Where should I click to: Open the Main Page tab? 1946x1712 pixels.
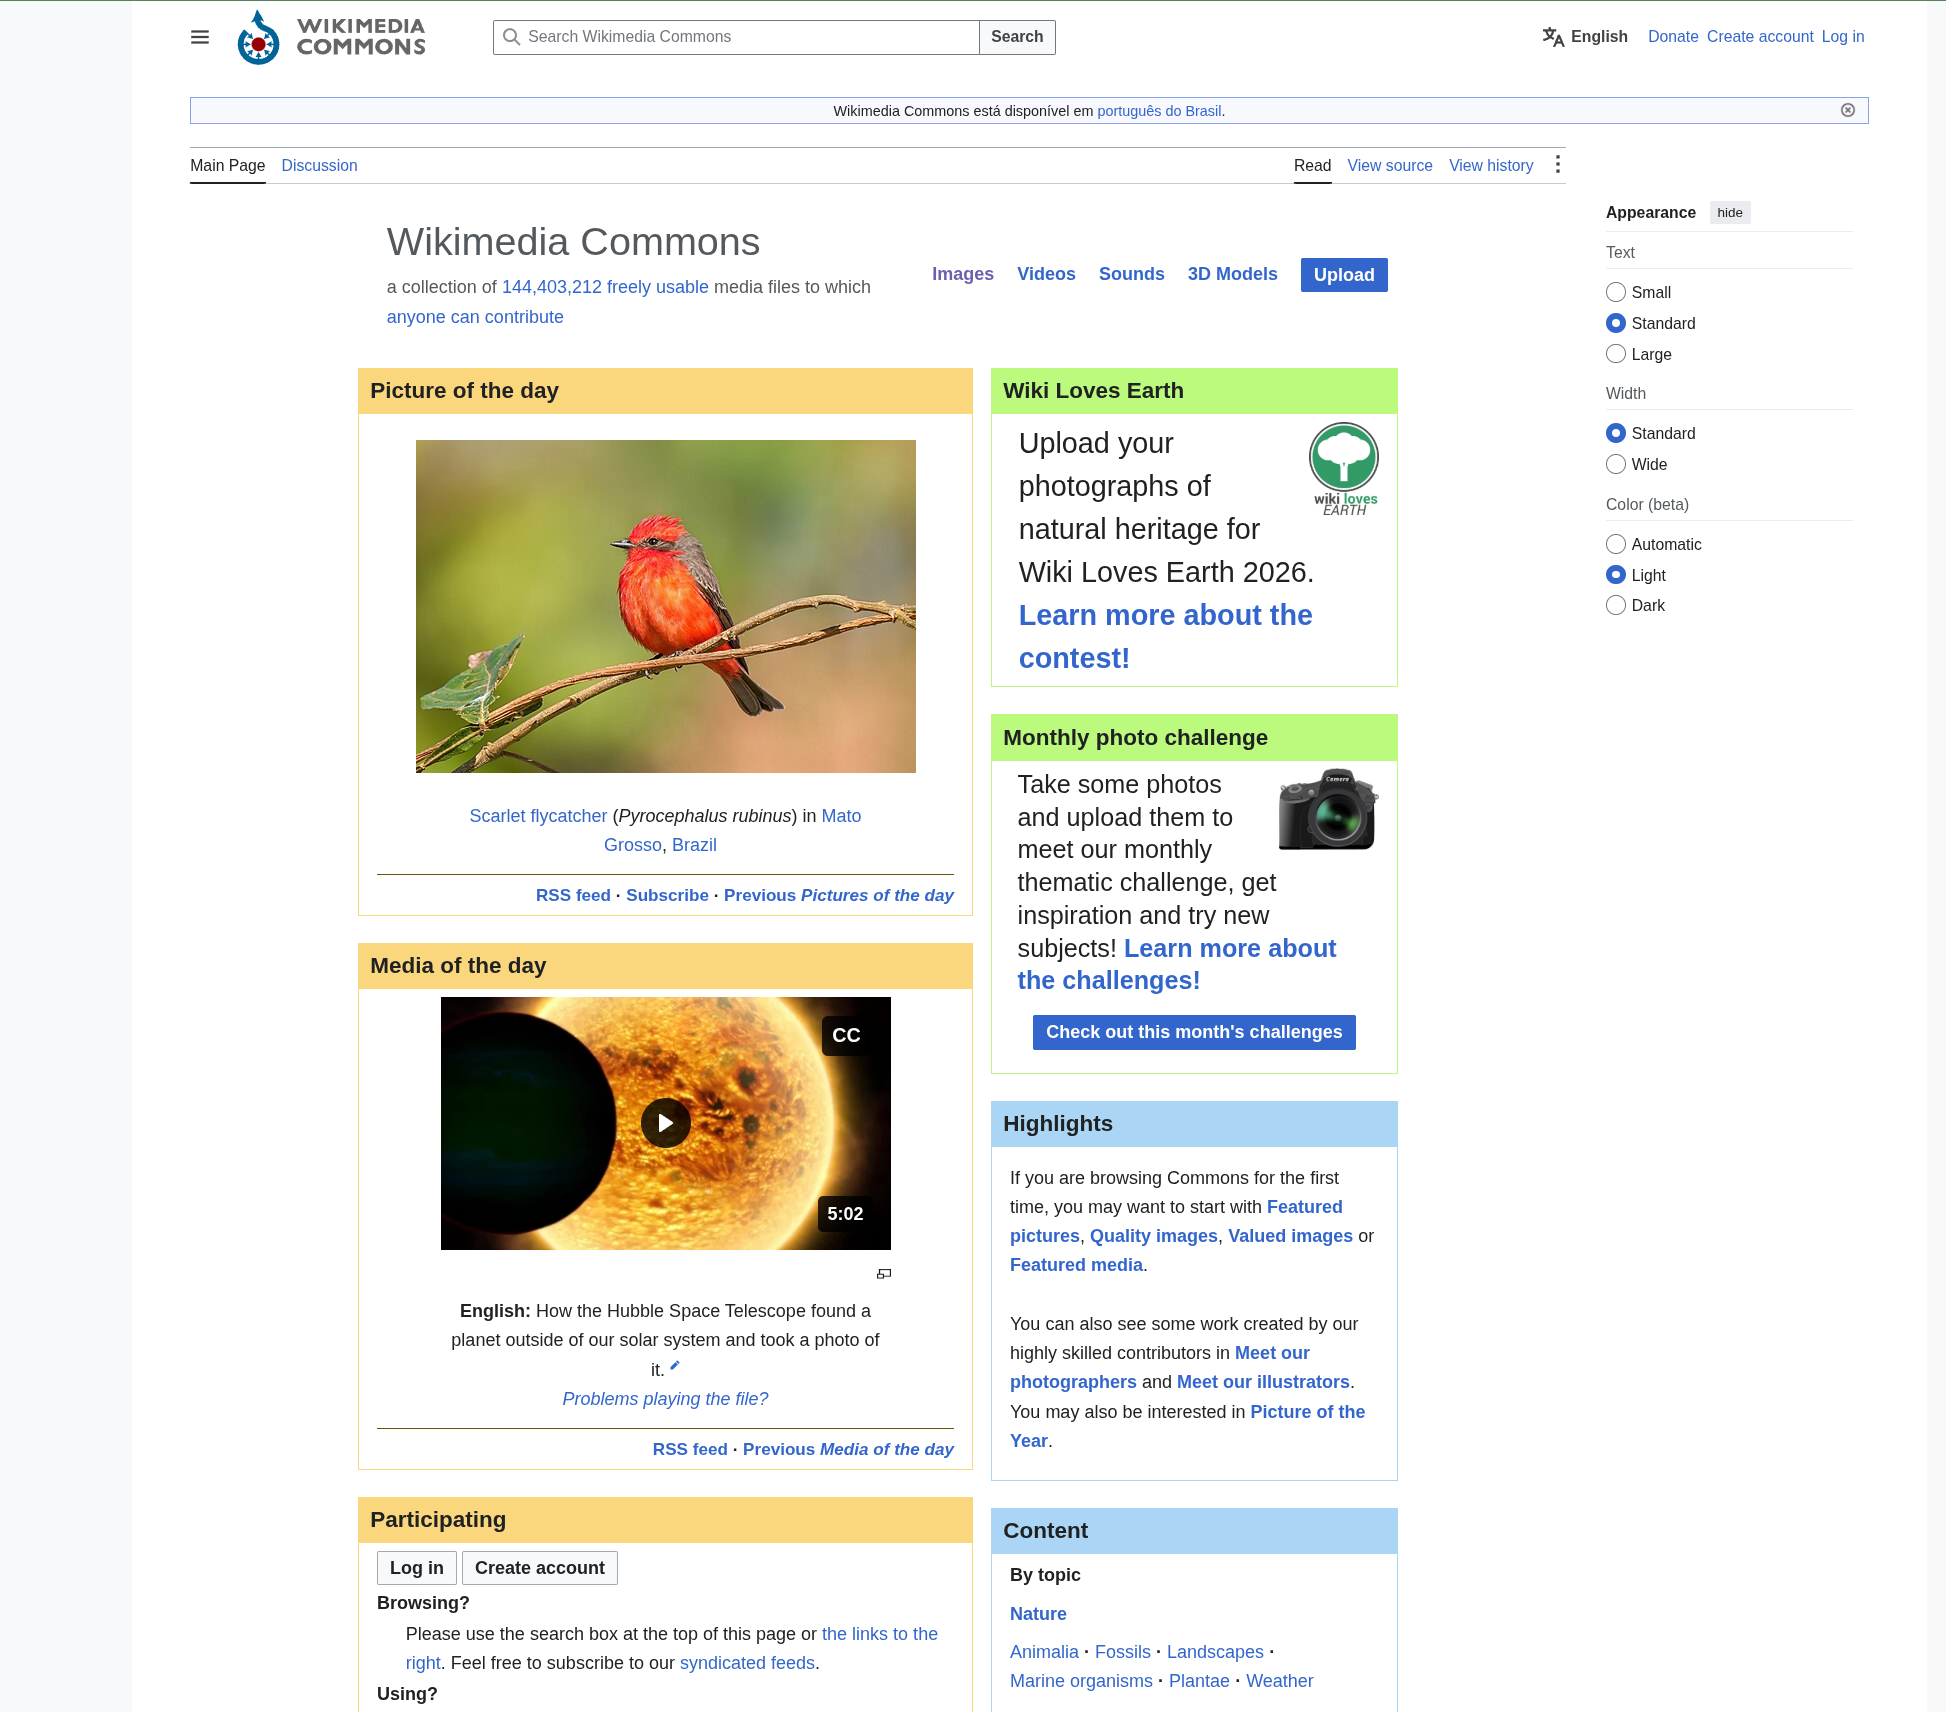pyautogui.click(x=228, y=165)
